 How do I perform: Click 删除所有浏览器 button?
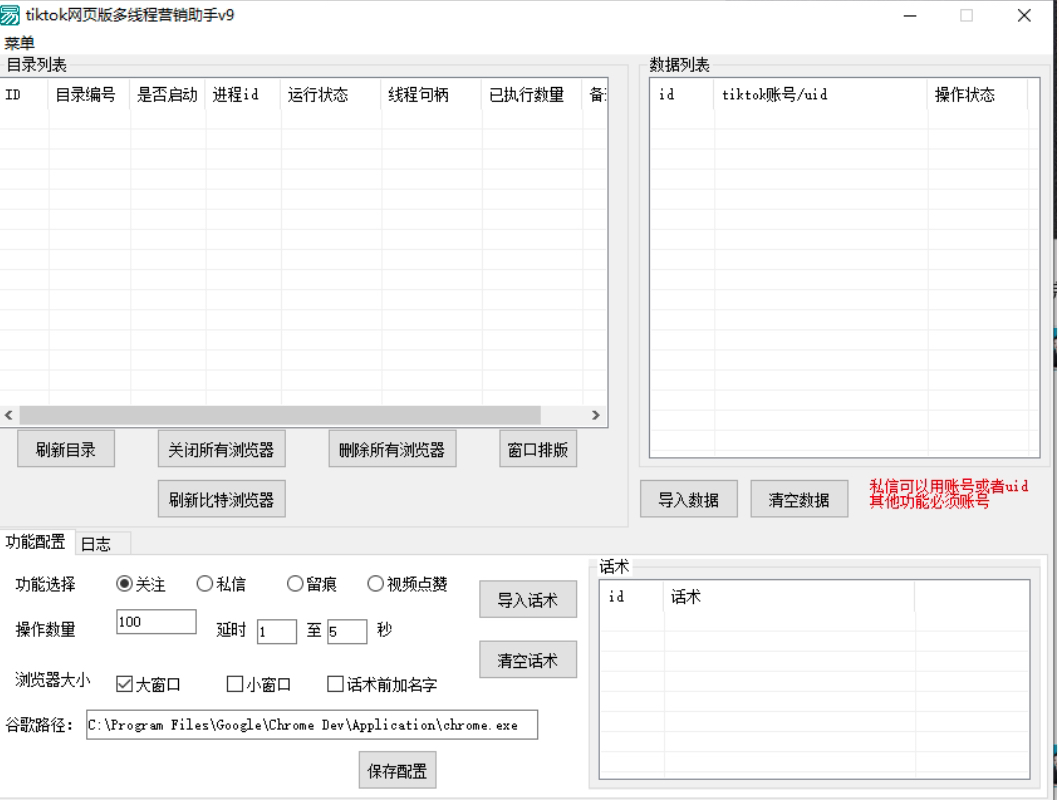pyautogui.click(x=392, y=450)
